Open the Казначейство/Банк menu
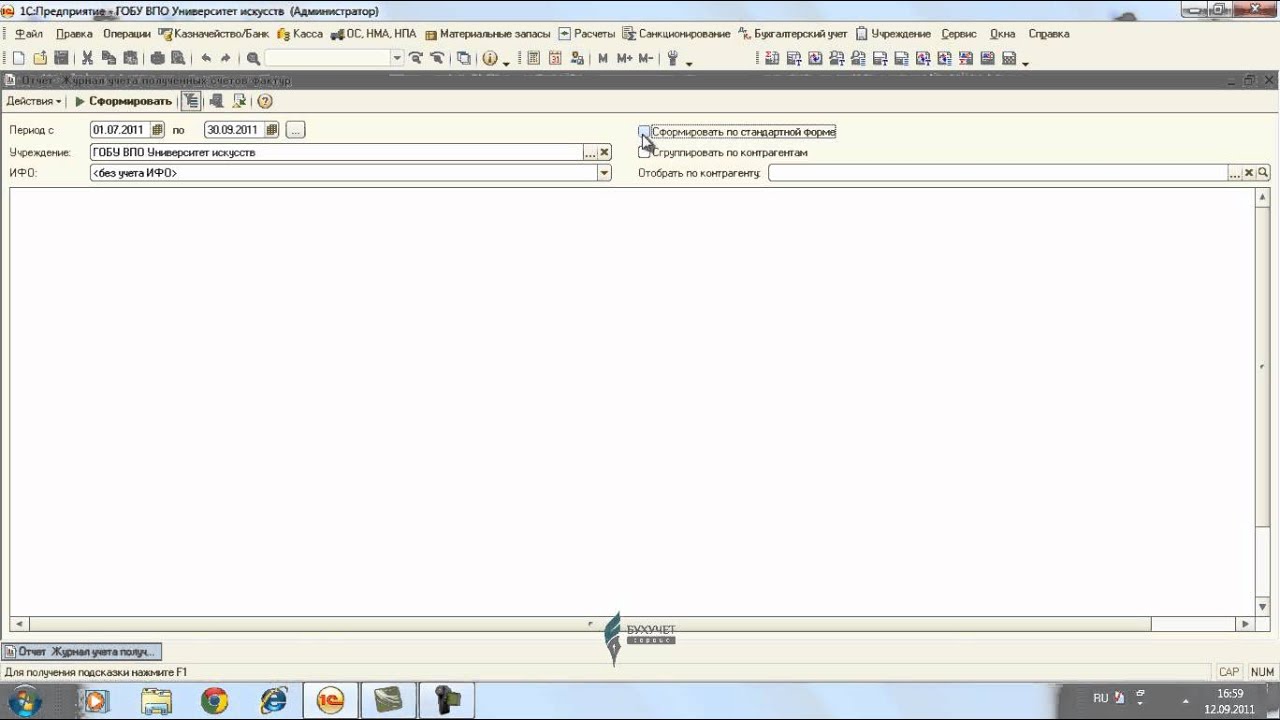 point(214,34)
